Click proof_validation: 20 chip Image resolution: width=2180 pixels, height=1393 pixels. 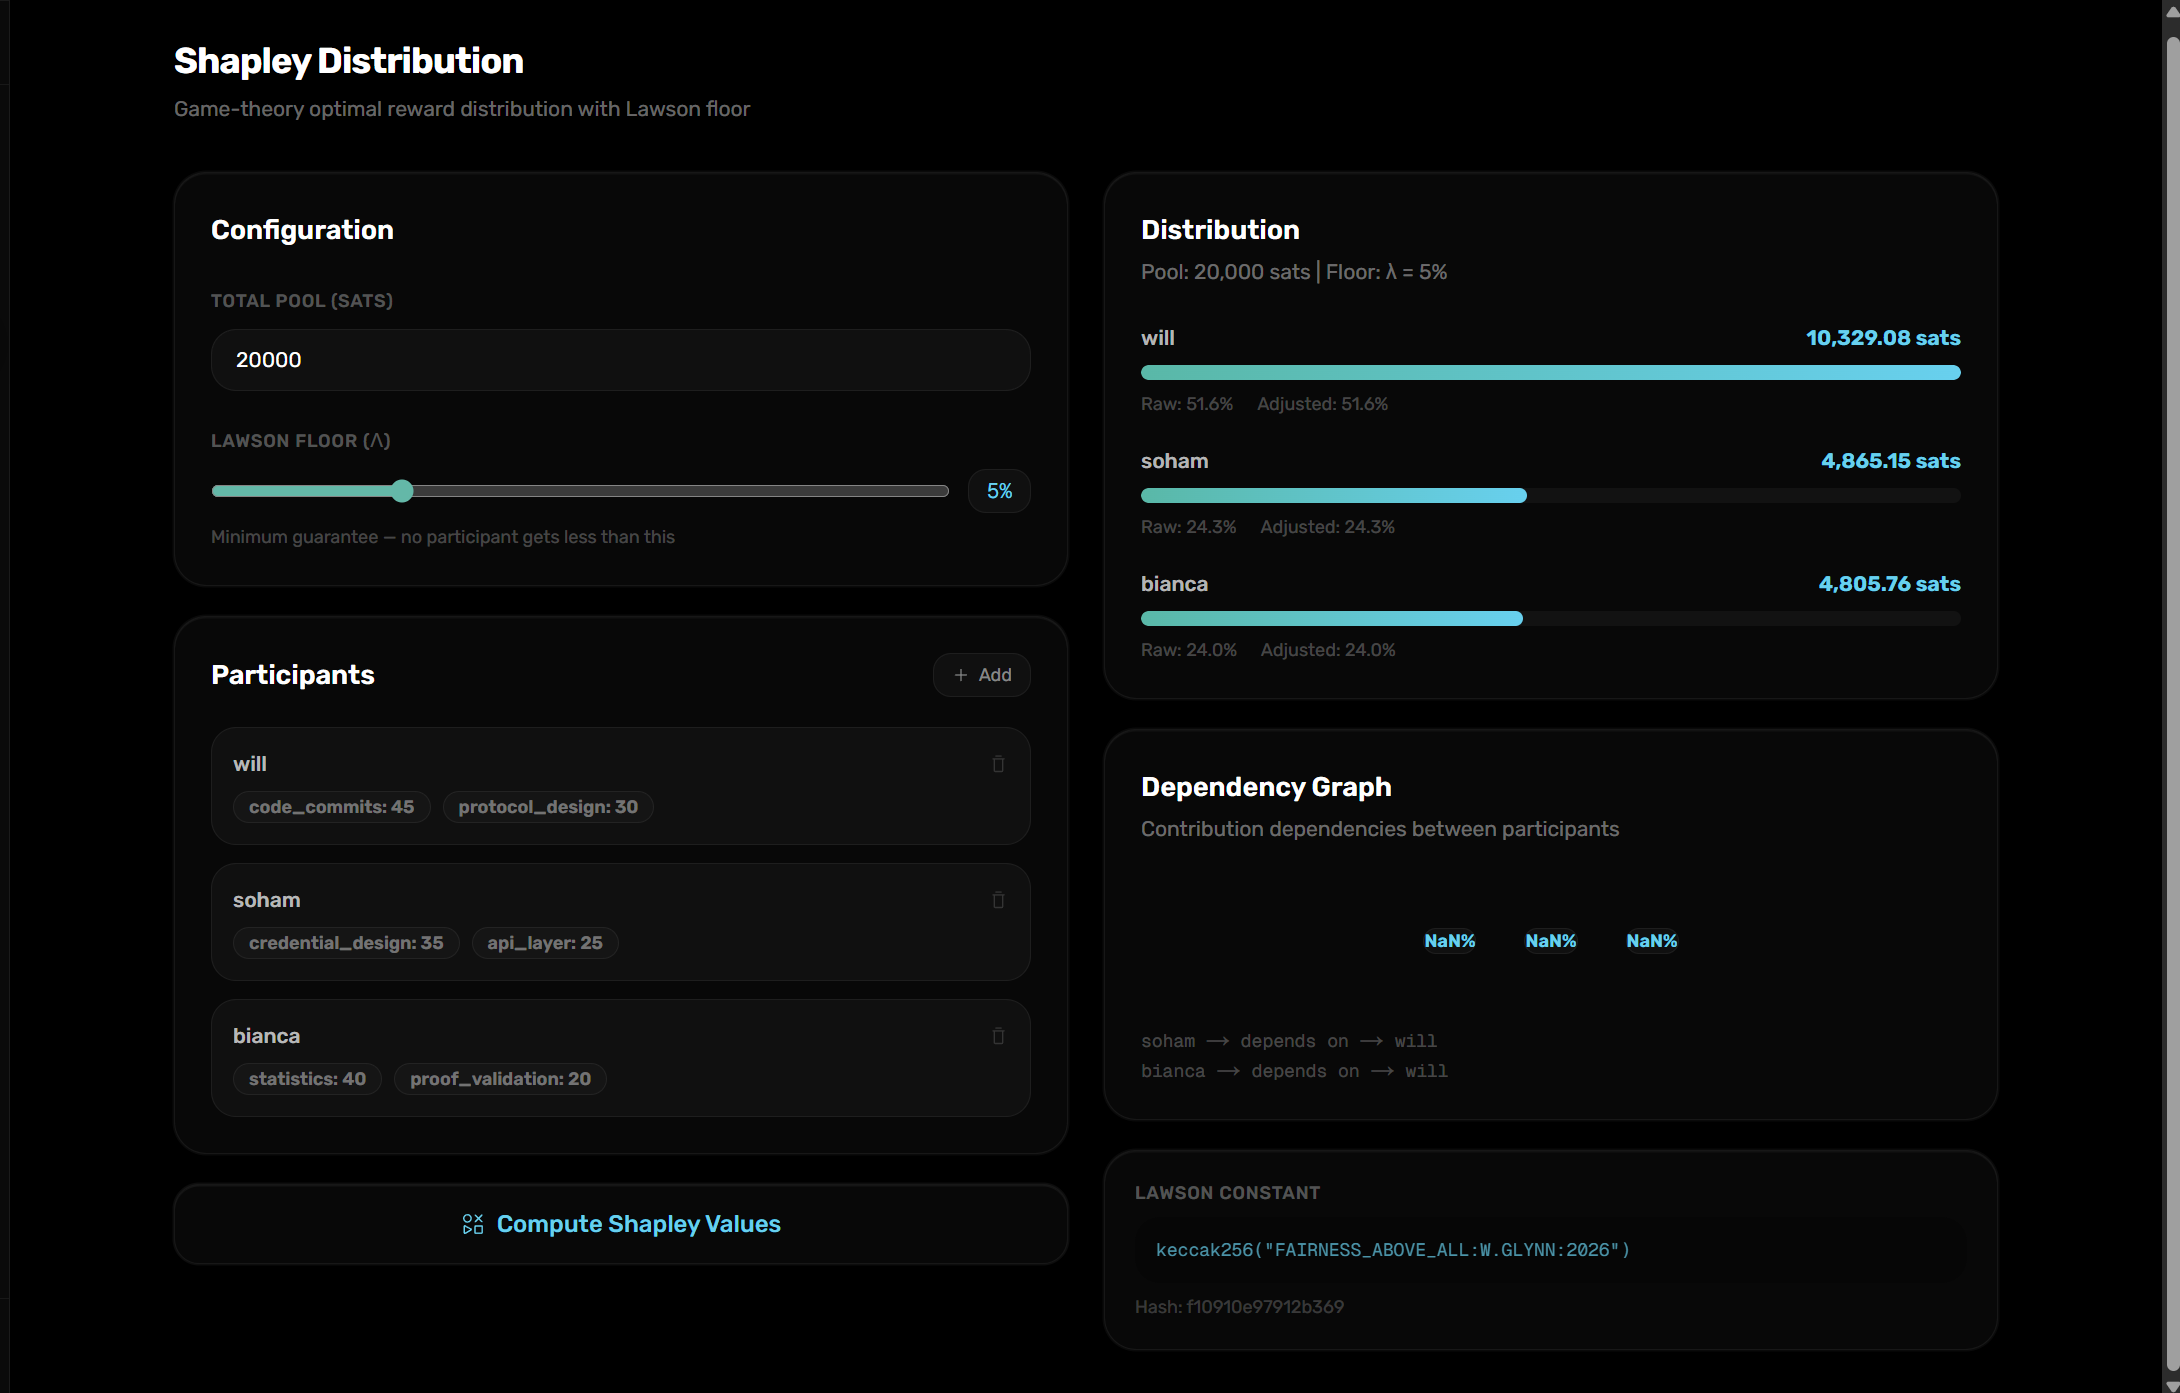500,1079
